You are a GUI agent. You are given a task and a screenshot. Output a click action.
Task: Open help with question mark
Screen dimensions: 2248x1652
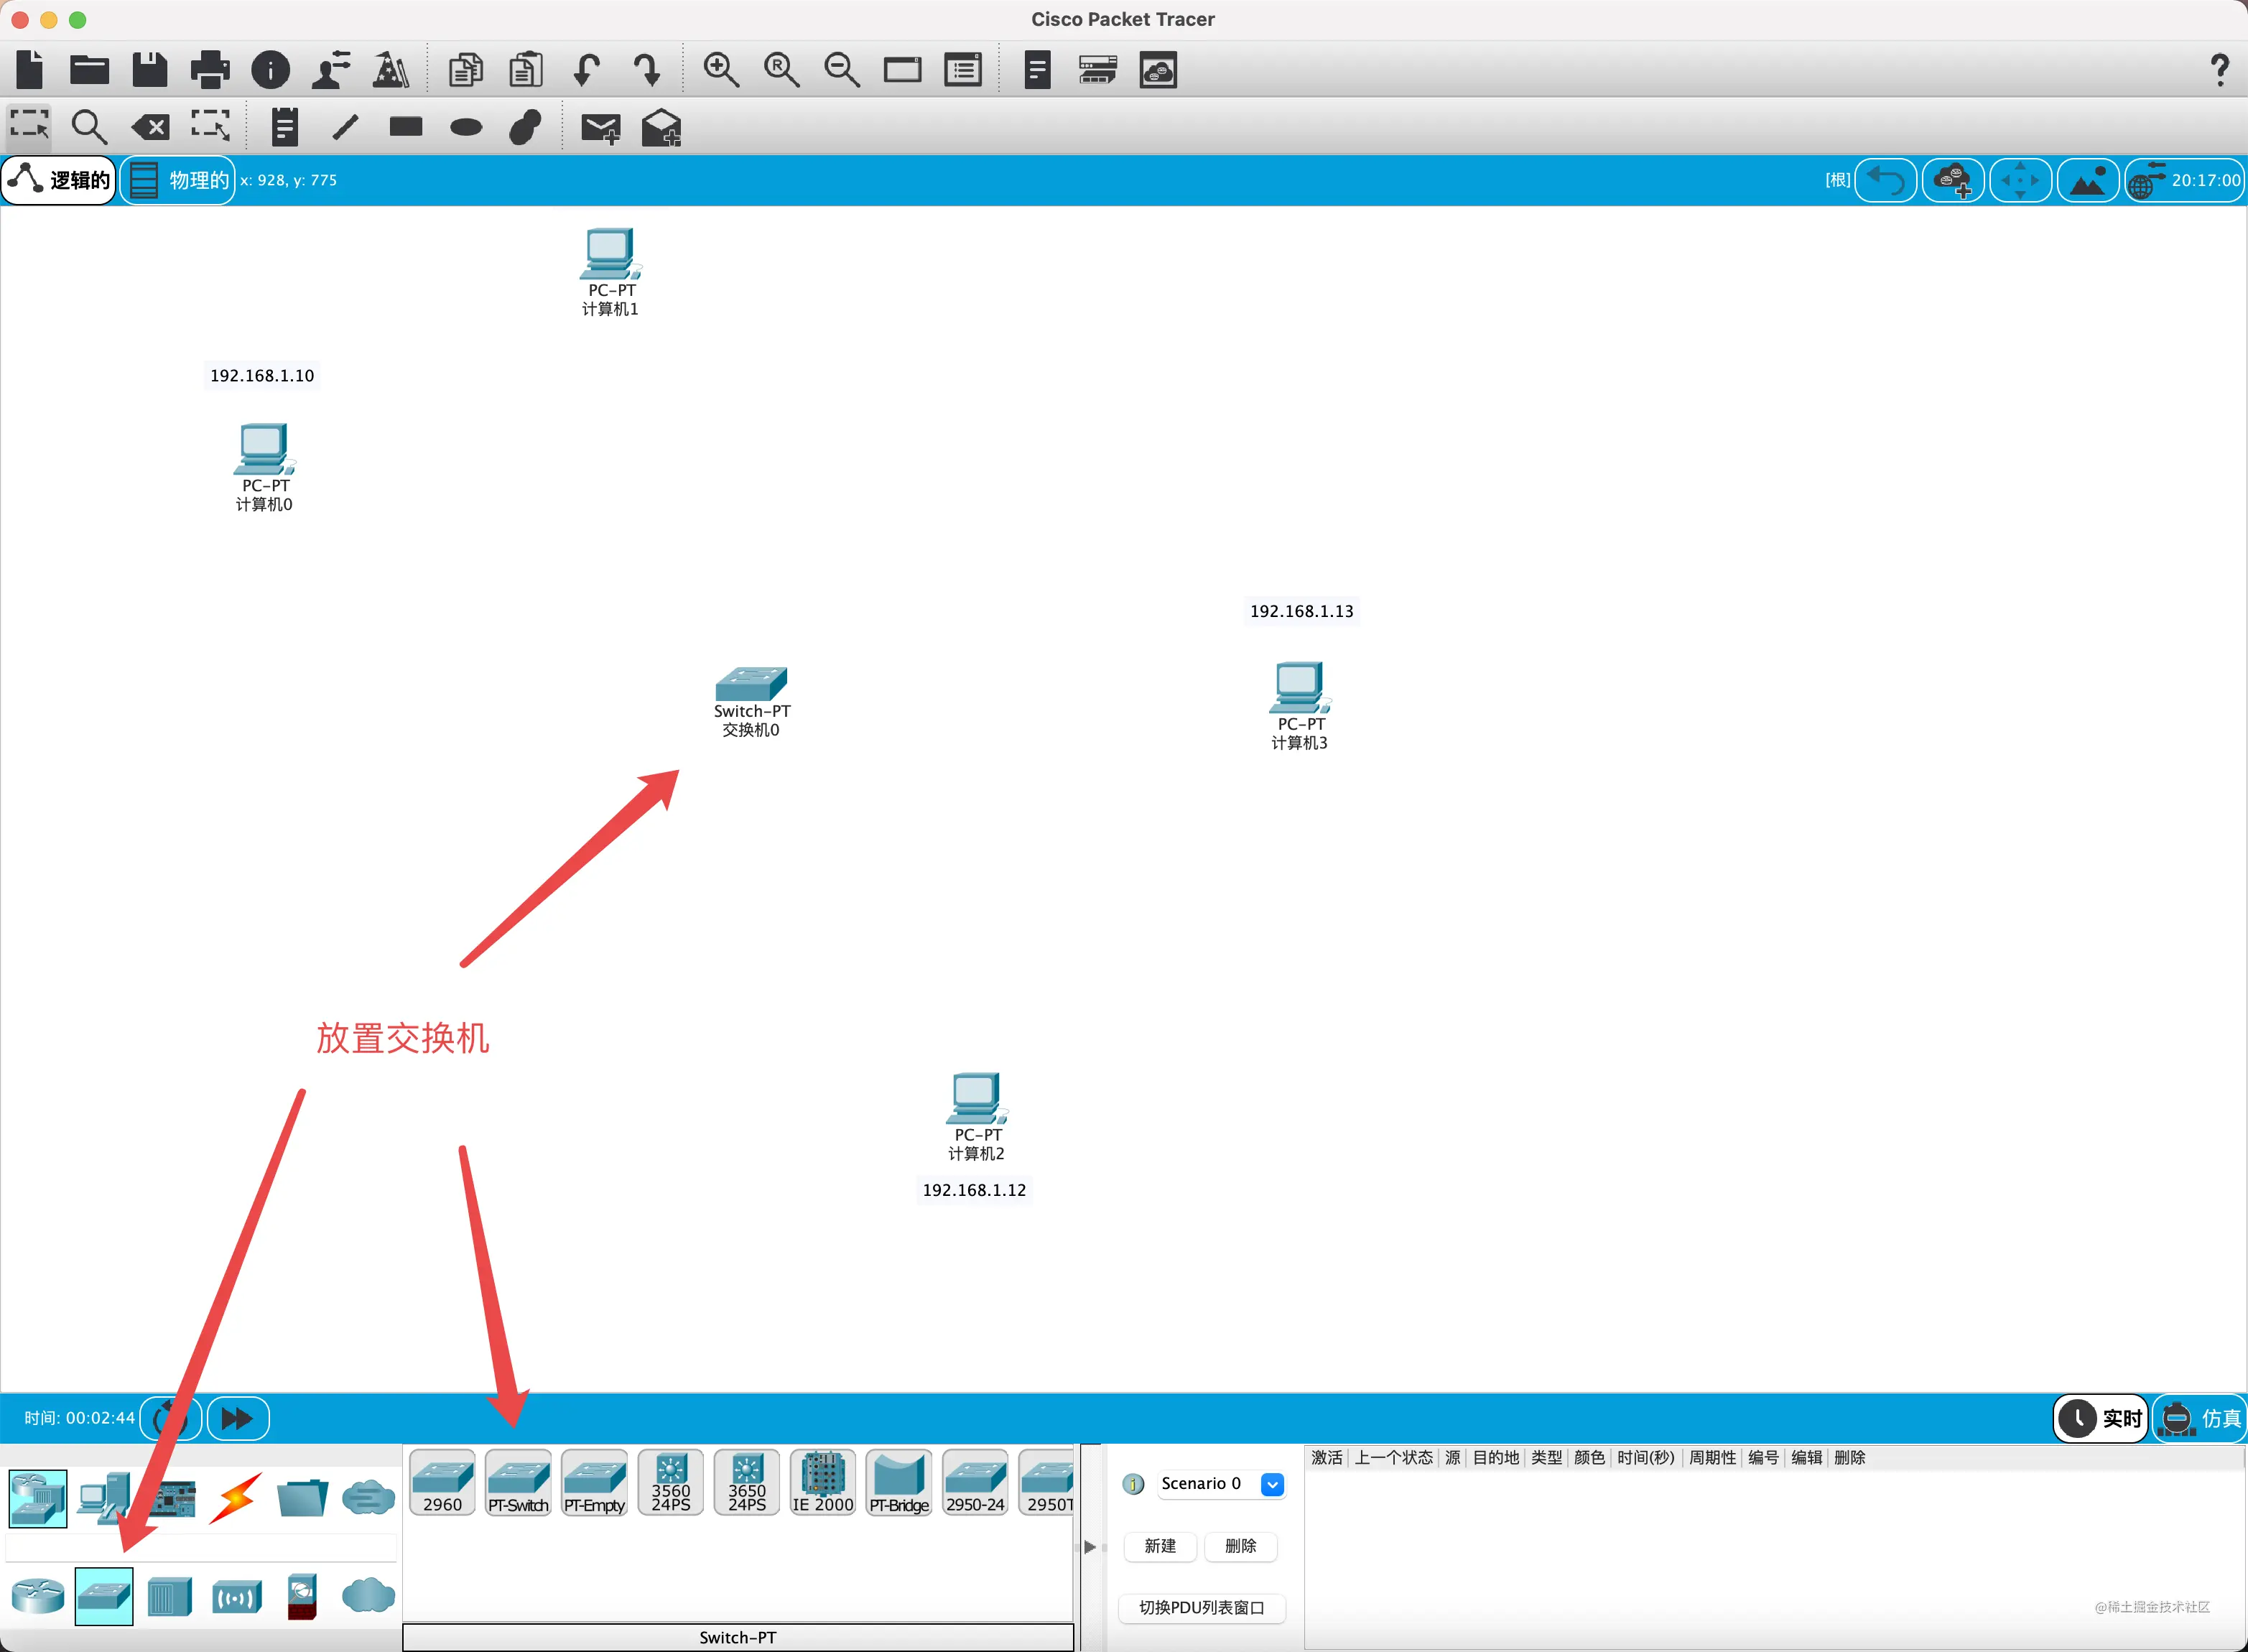point(2219,70)
